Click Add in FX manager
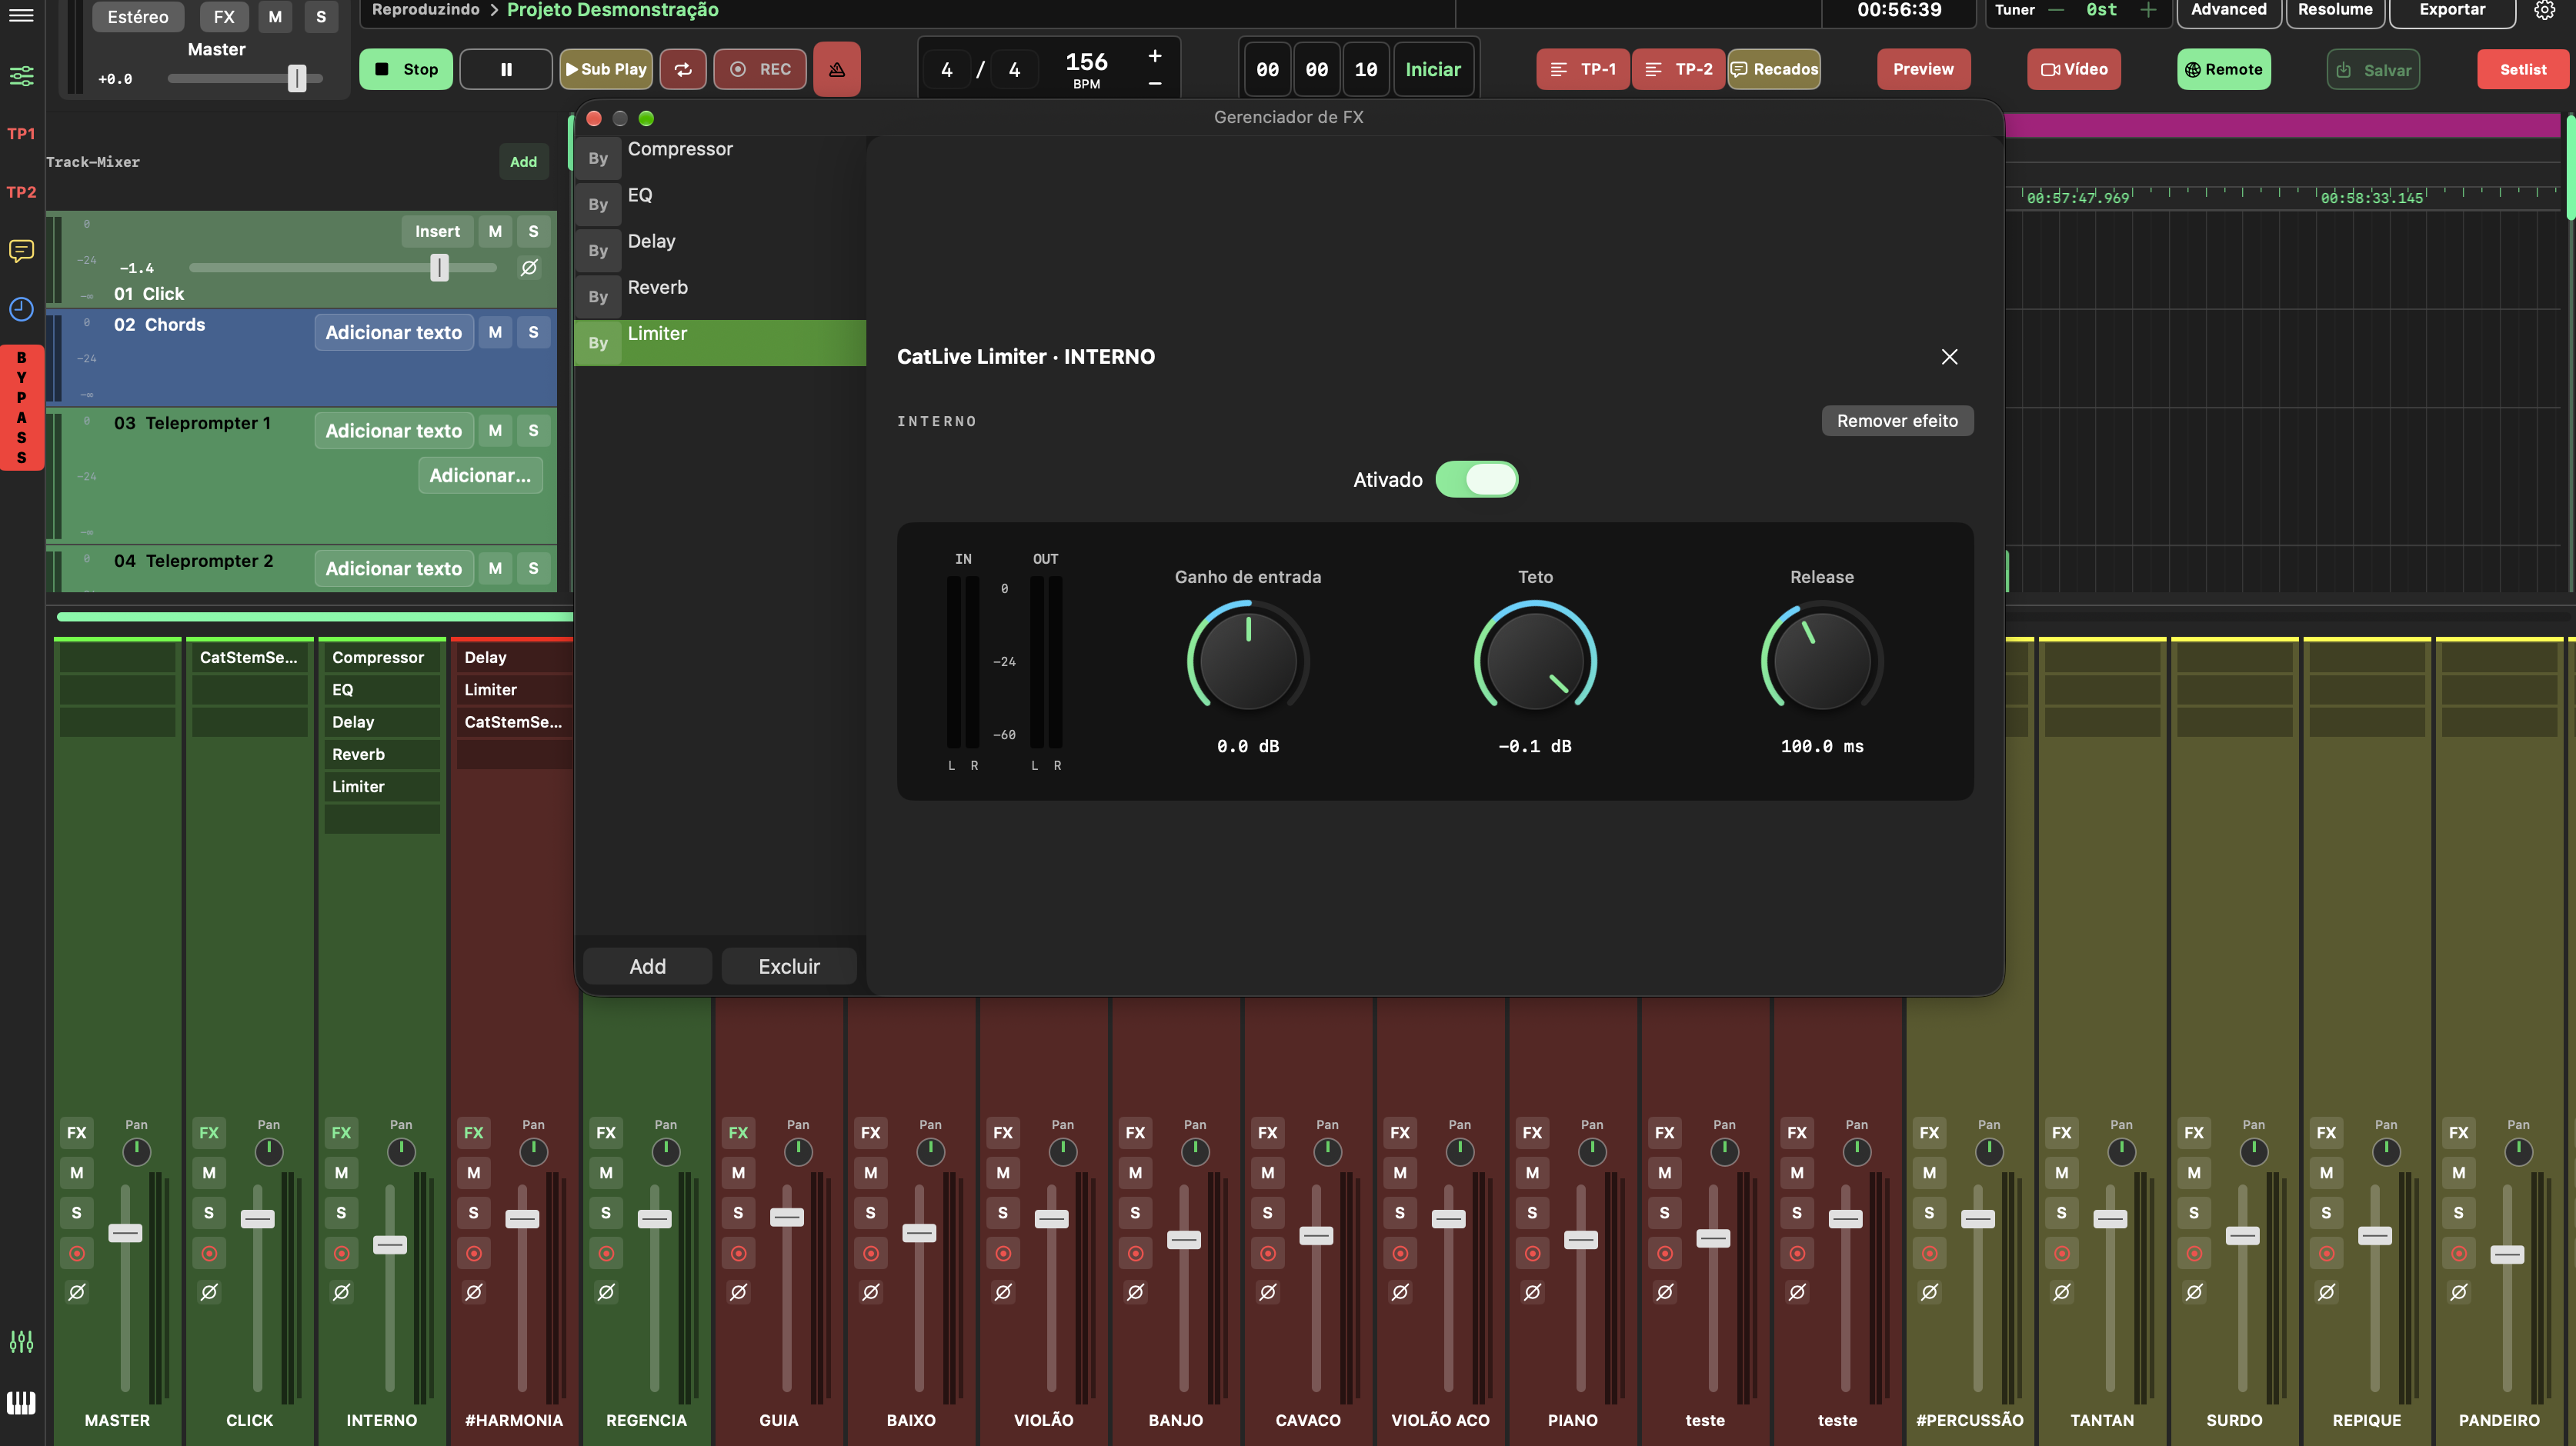The width and height of the screenshot is (2576, 1446). pos(647,966)
